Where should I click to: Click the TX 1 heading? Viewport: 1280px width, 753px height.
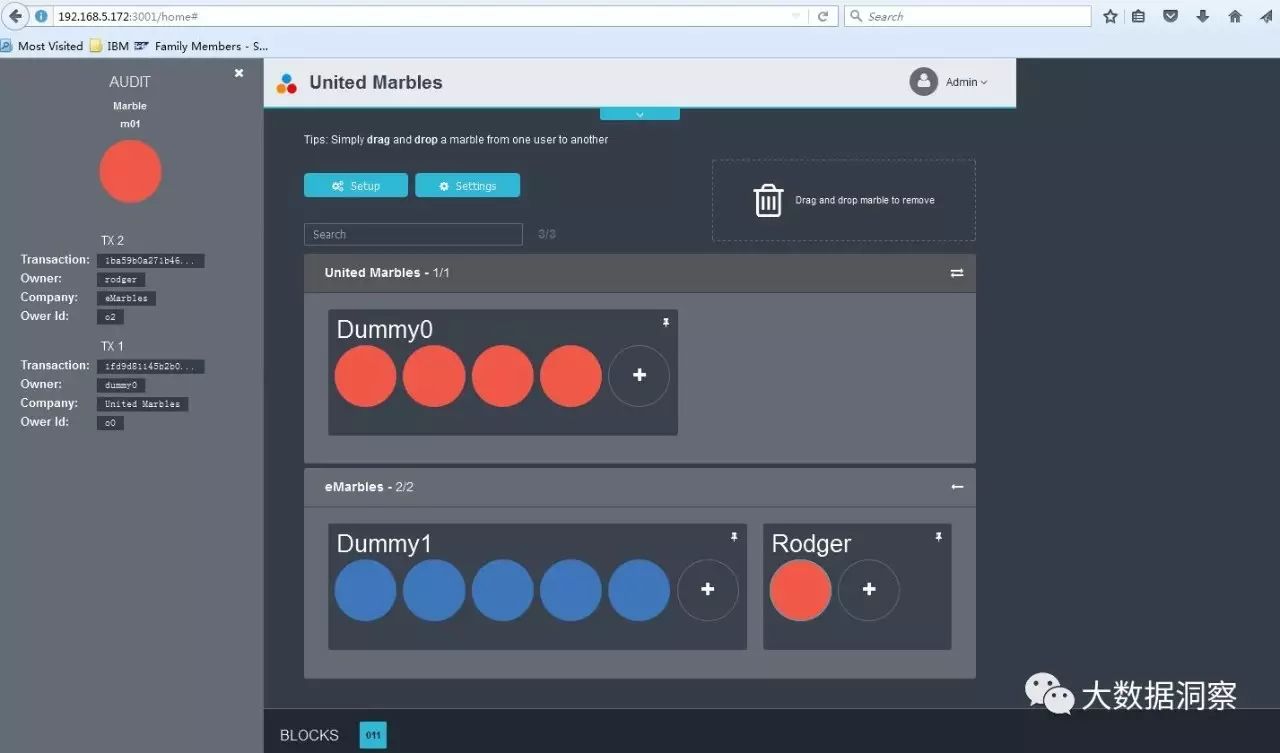coord(112,347)
